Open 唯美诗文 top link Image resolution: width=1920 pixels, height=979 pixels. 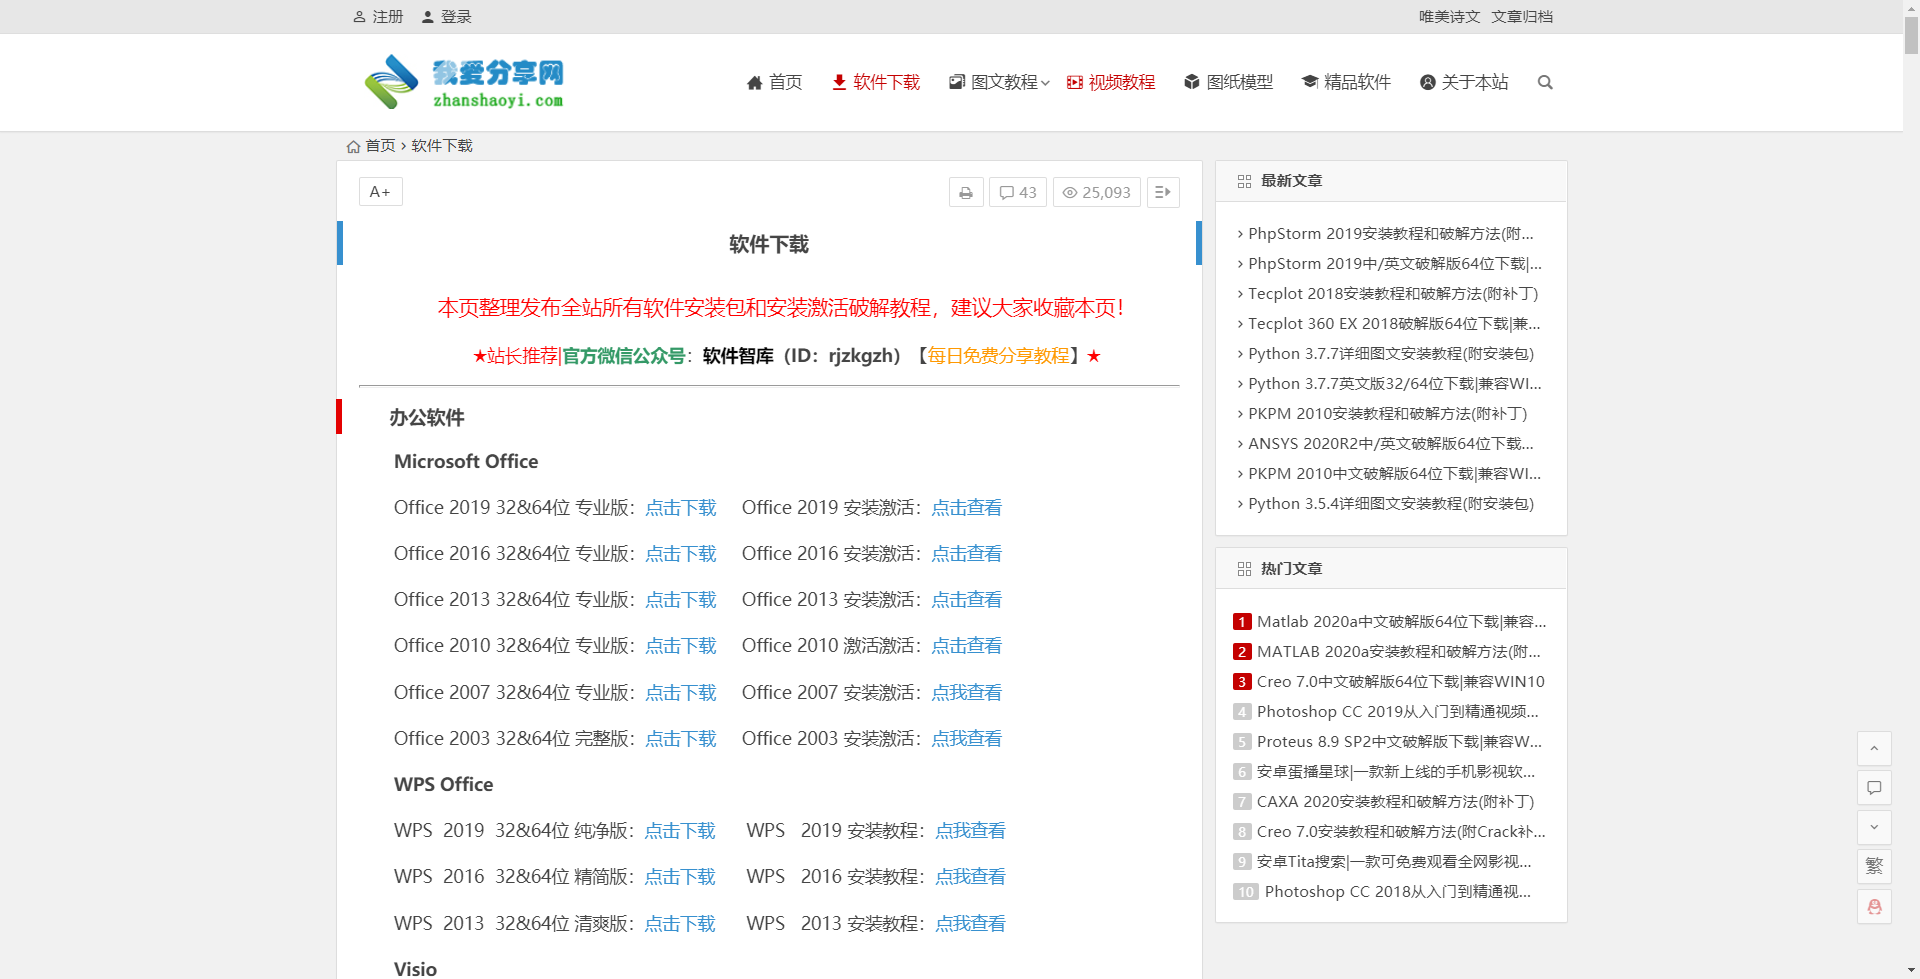(x=1449, y=17)
